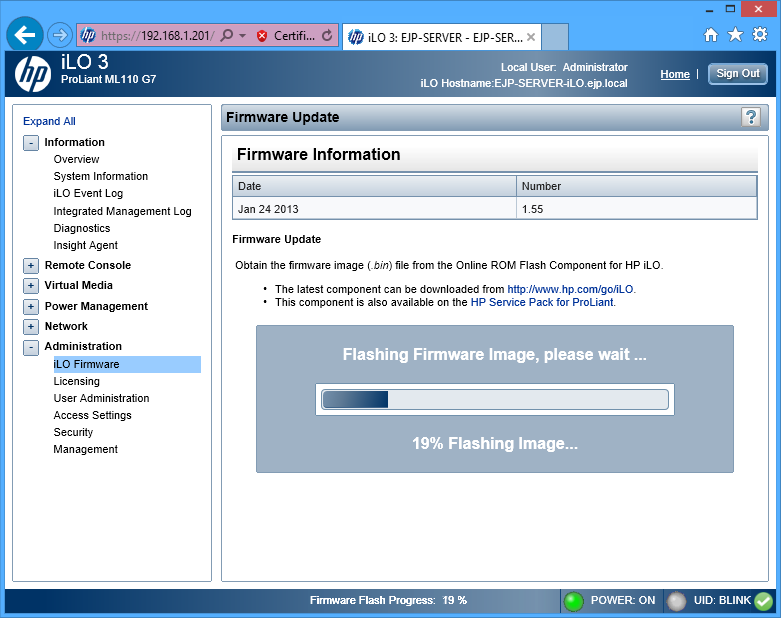
Task: Click the 1.55 firmware number cell
Action: [637, 209]
